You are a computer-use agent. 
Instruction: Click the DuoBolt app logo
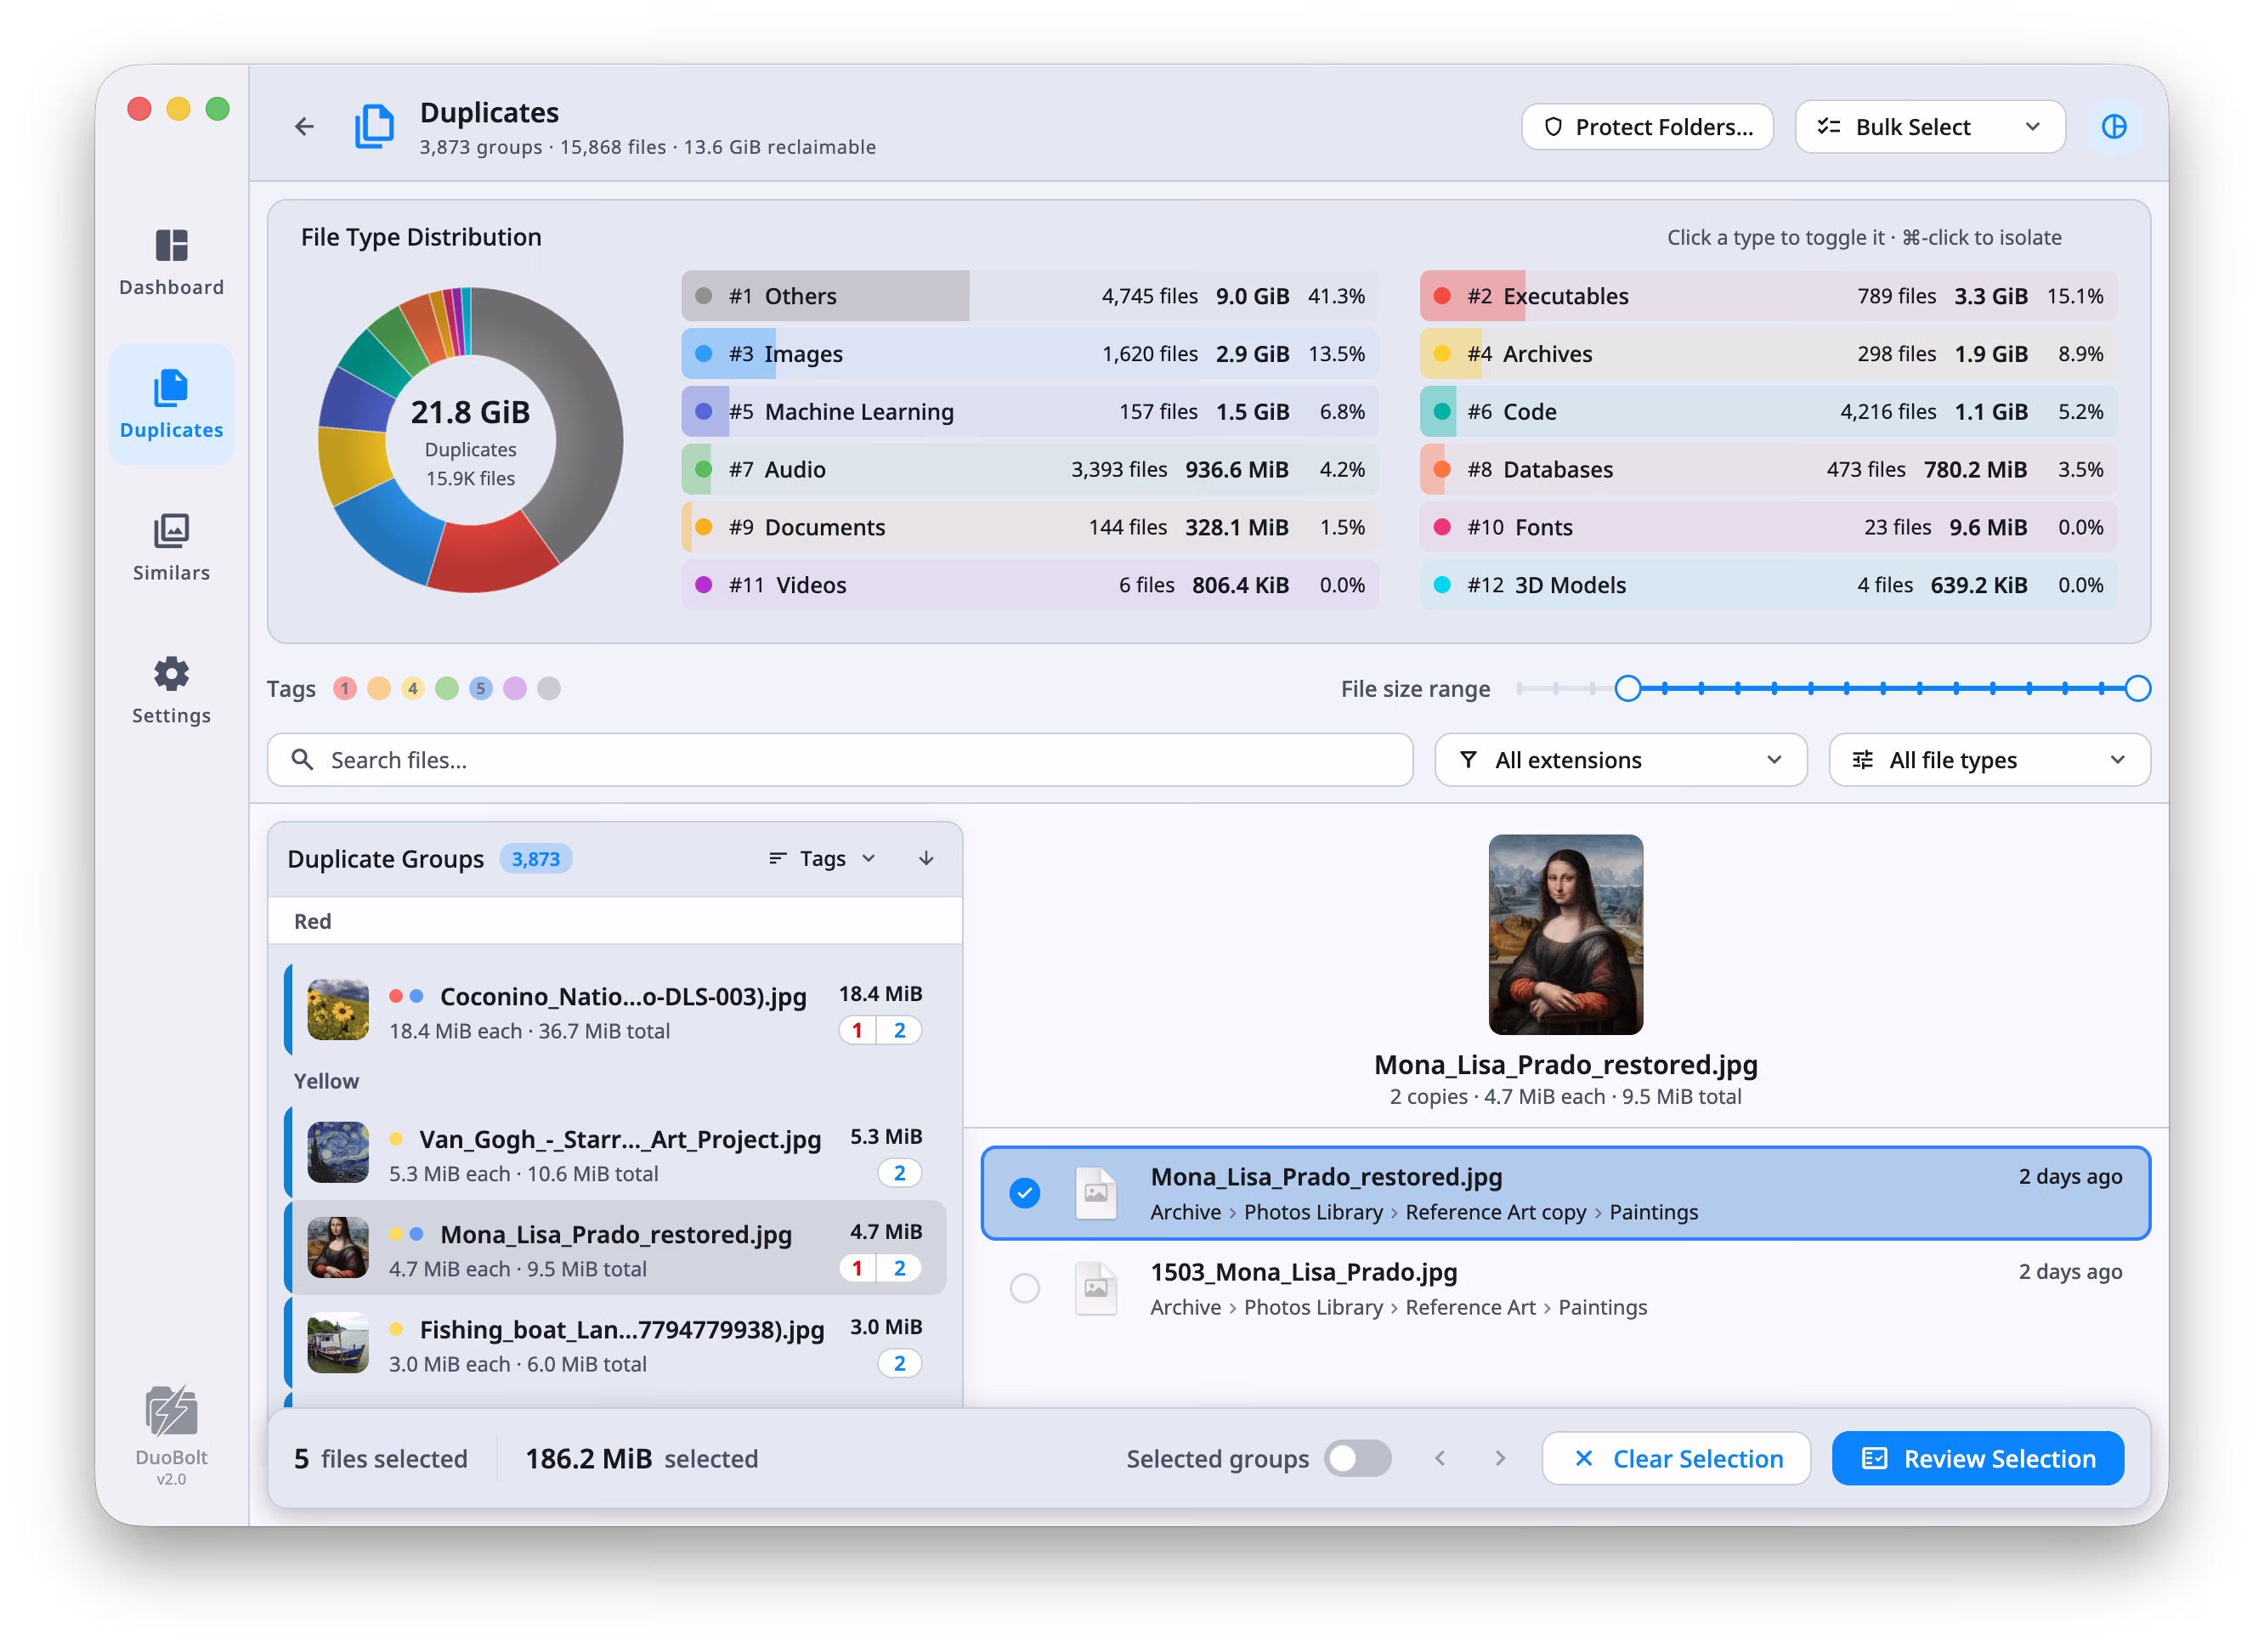pos(171,1411)
